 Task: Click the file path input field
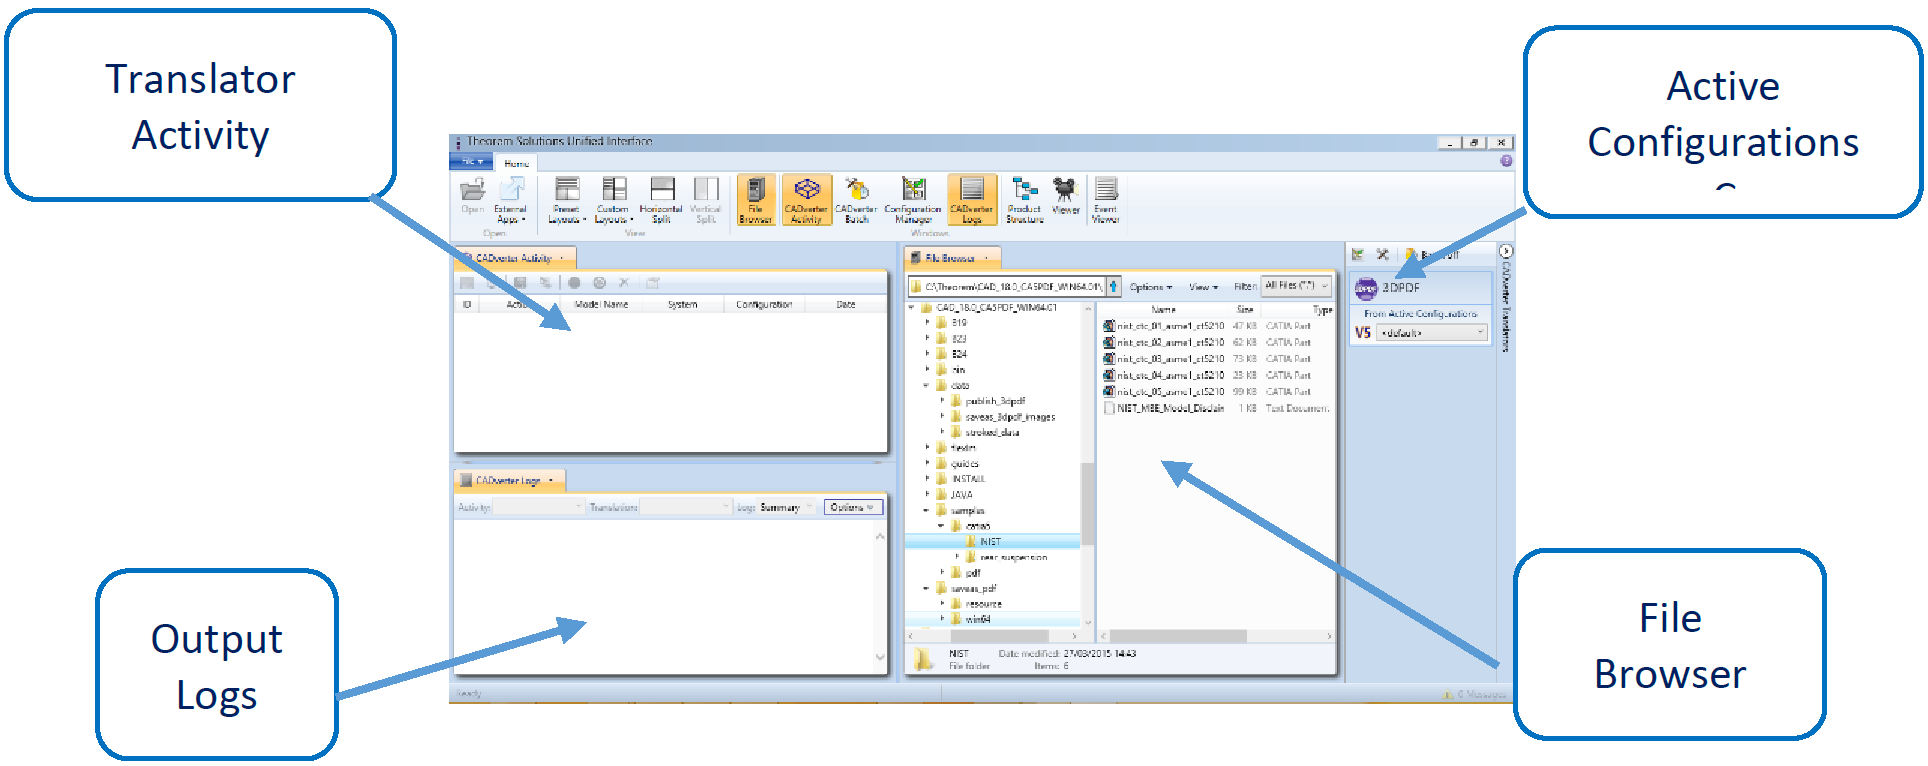1007,287
